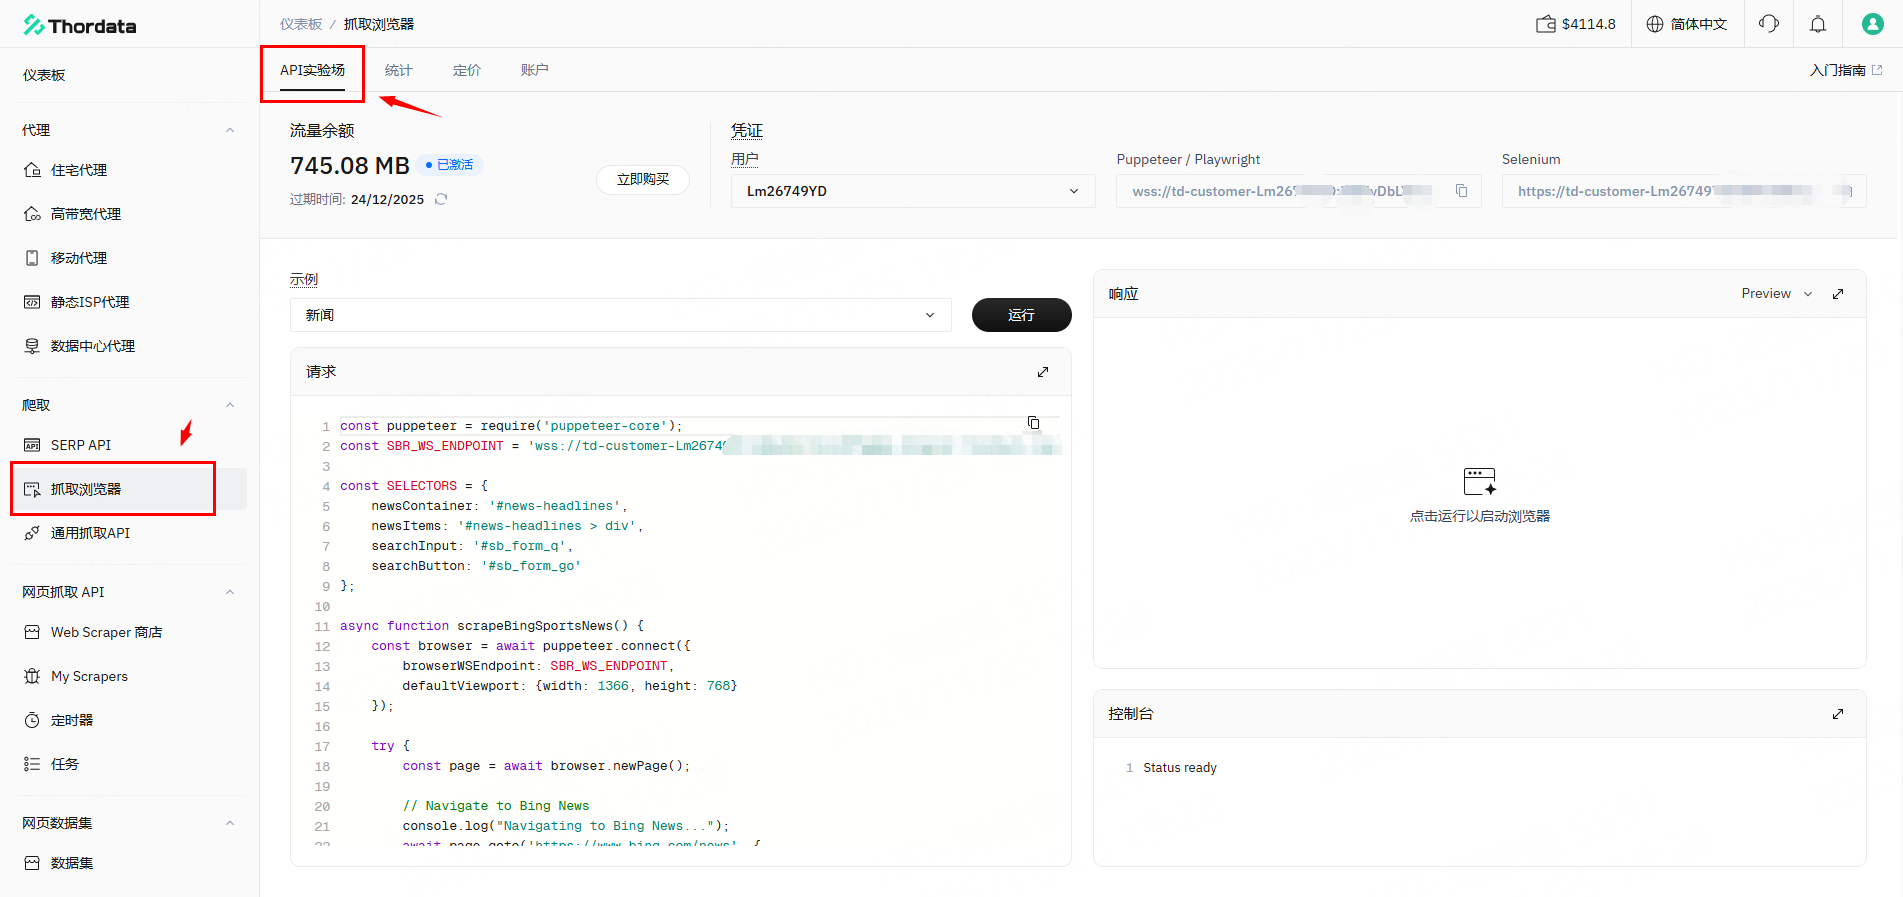Copy the request code snippet

[x=1033, y=423]
